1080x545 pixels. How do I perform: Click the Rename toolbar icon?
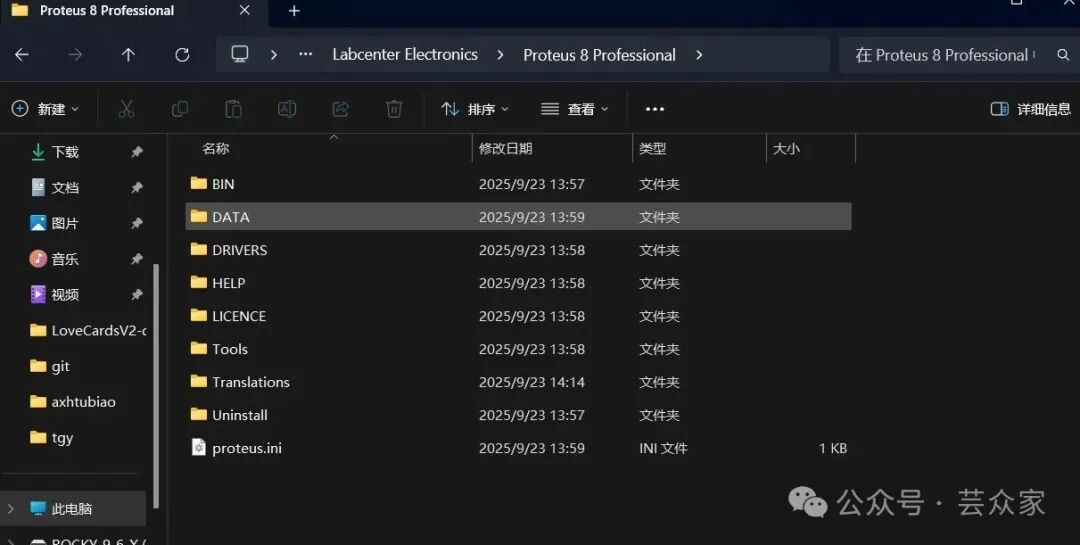(x=287, y=109)
